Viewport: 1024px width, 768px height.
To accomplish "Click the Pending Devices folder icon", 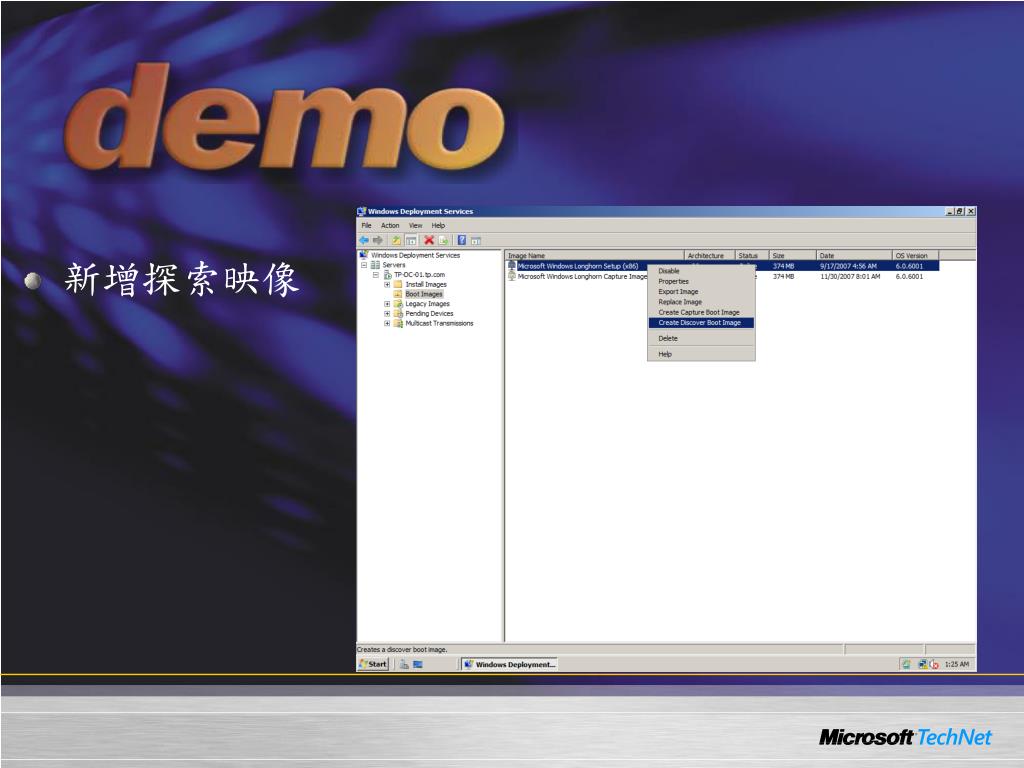I will pyautogui.click(x=398, y=313).
